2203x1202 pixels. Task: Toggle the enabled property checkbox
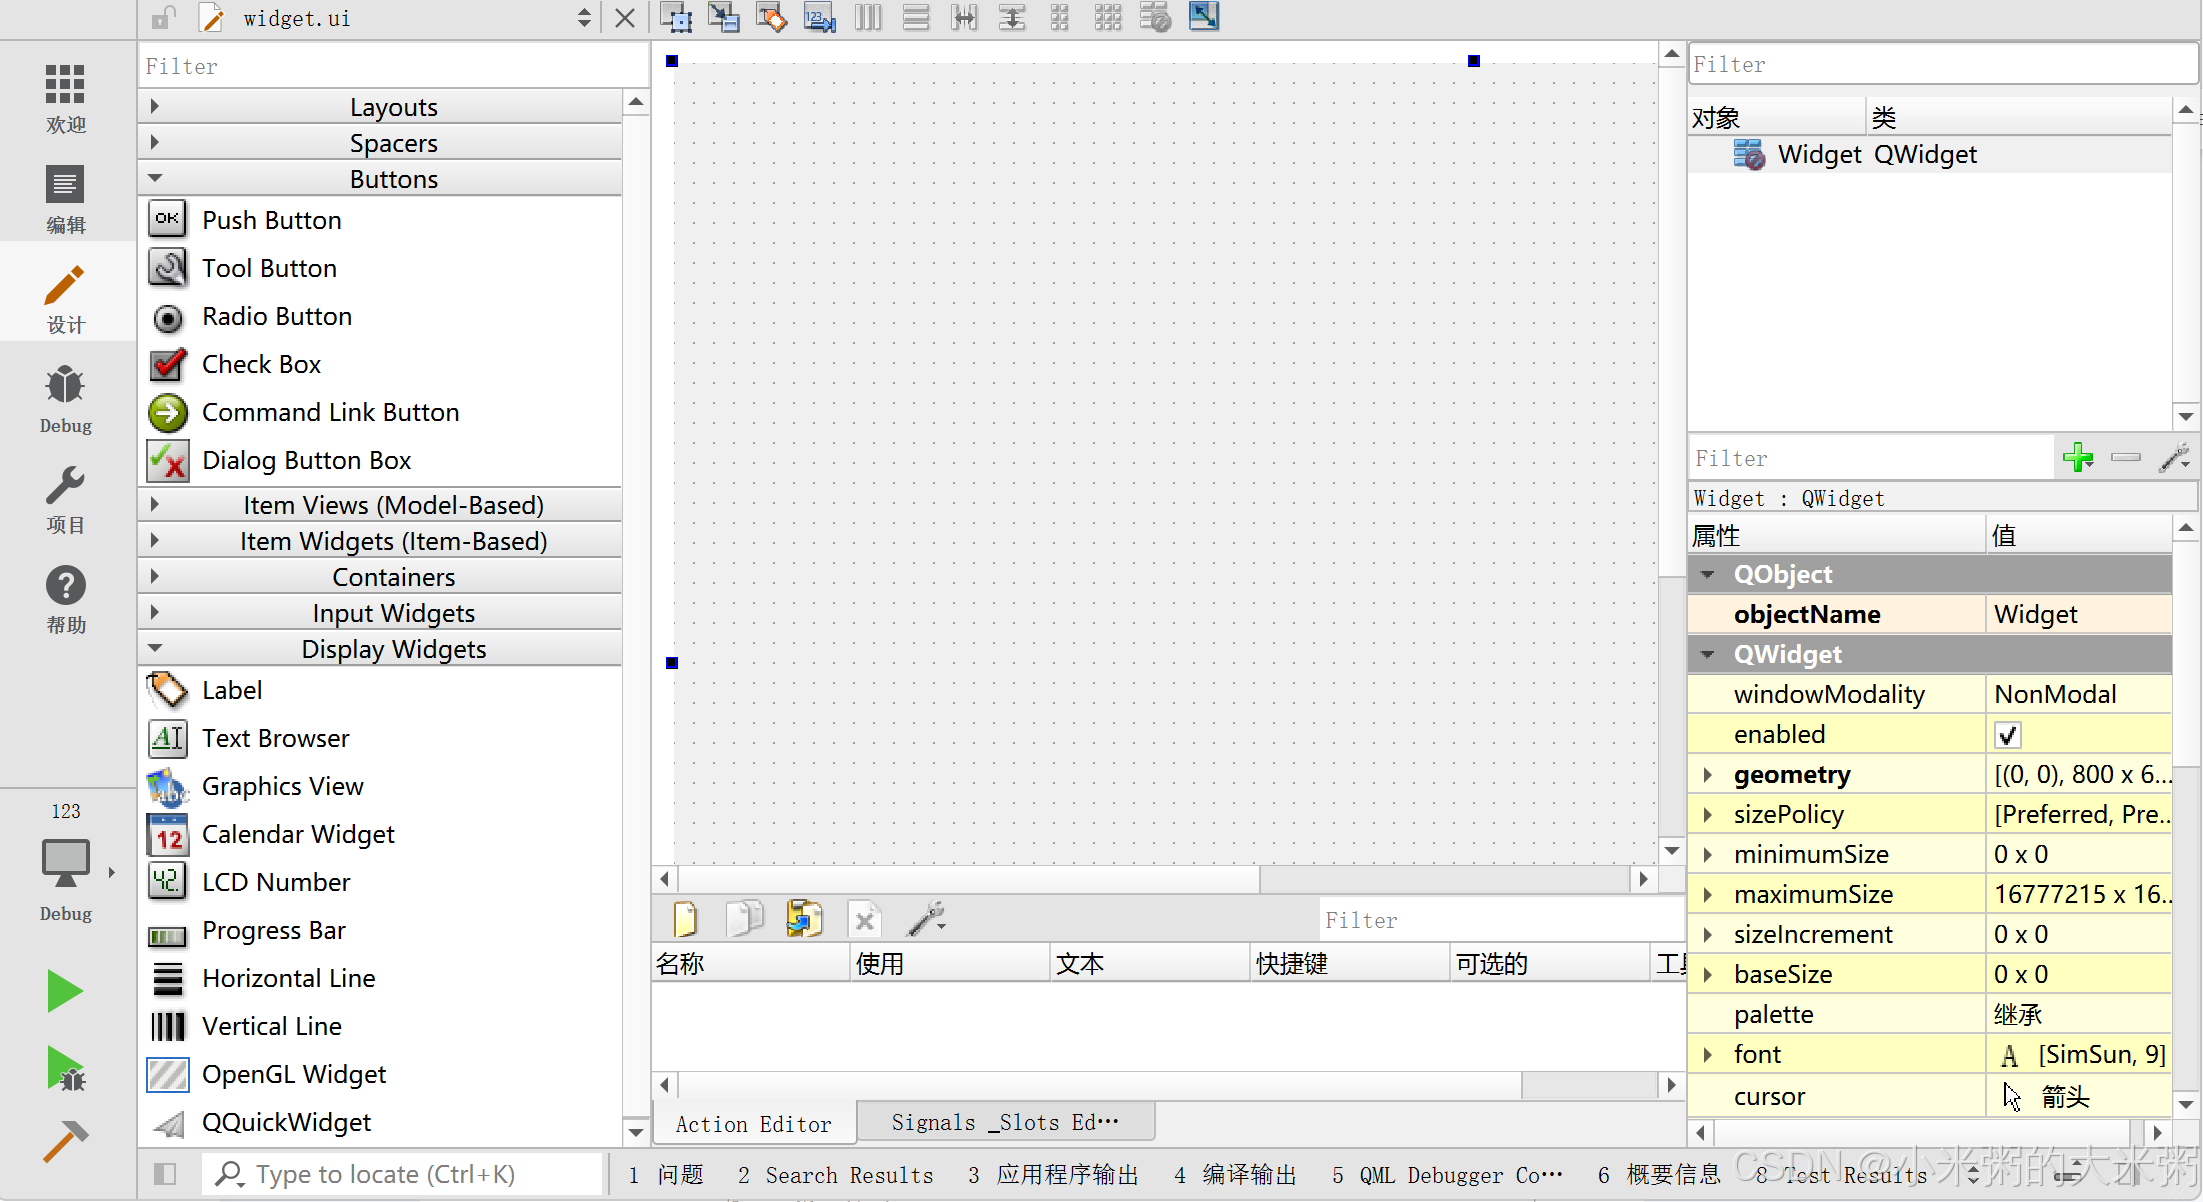point(2007,735)
